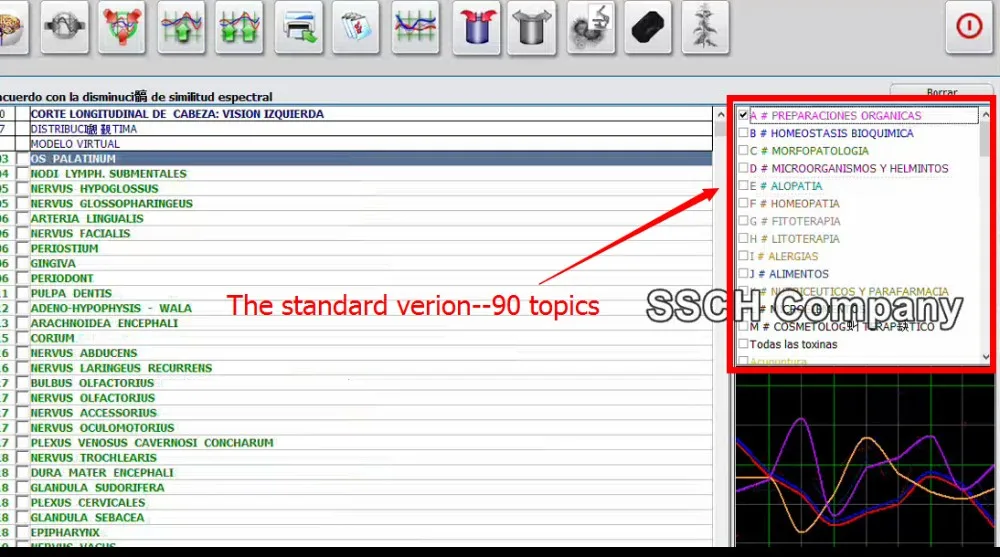
Task: Tick checkbox next to GINGIVA
Action: click(x=22, y=264)
